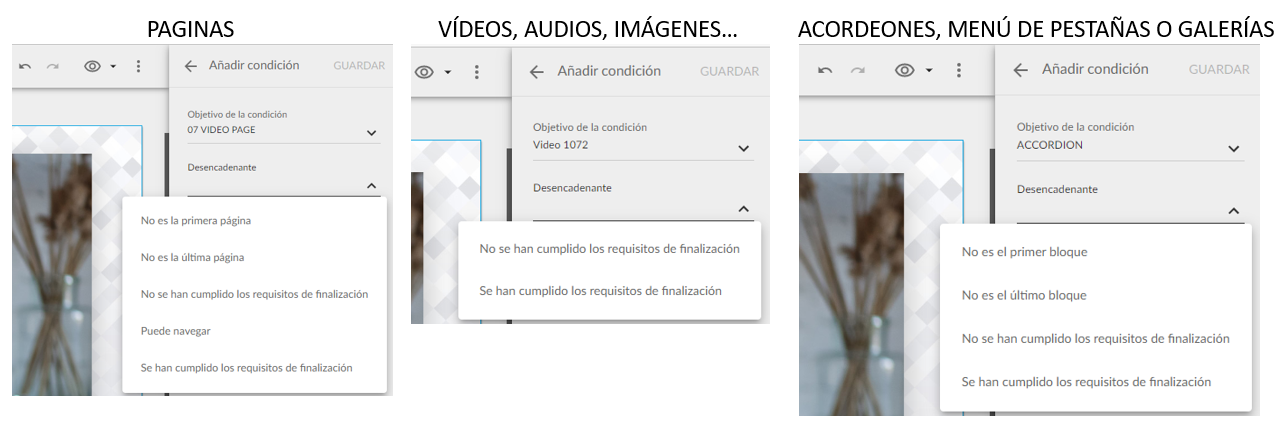
Task: Toggle preview eye icon in PAGINAS panel
Action: pyautogui.click(x=94, y=67)
